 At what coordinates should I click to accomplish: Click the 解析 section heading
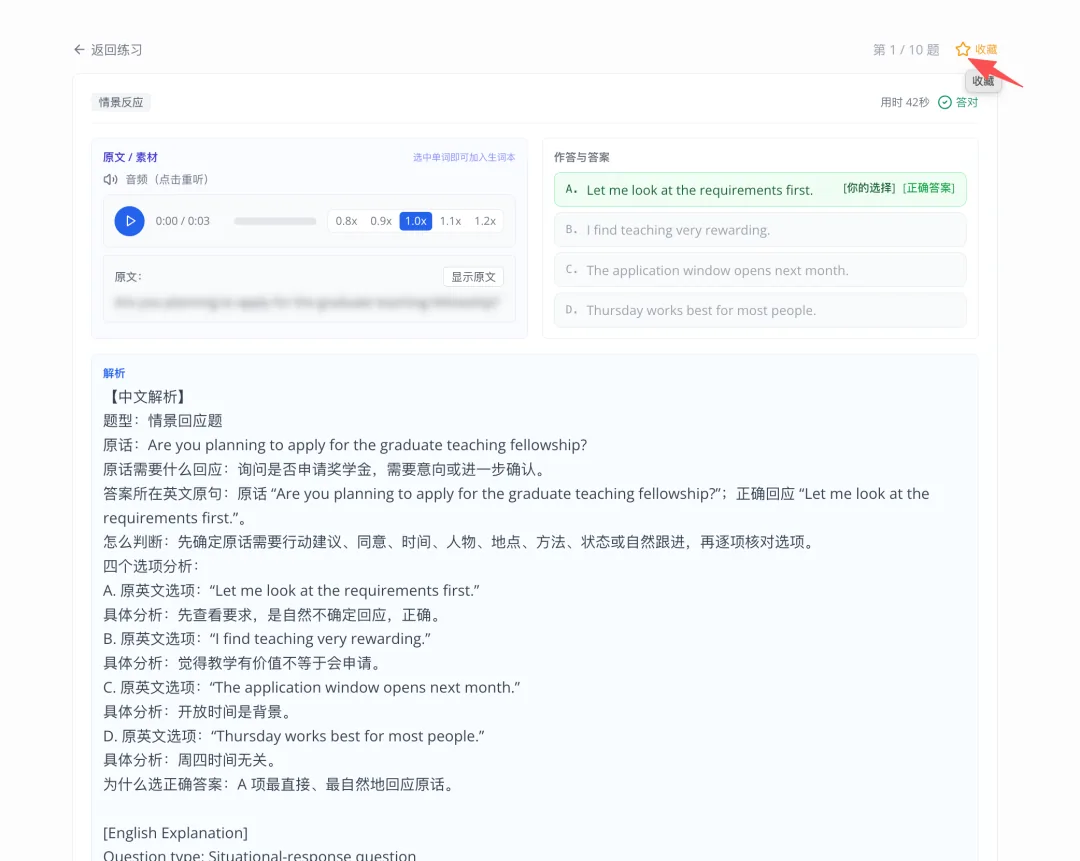click(114, 373)
